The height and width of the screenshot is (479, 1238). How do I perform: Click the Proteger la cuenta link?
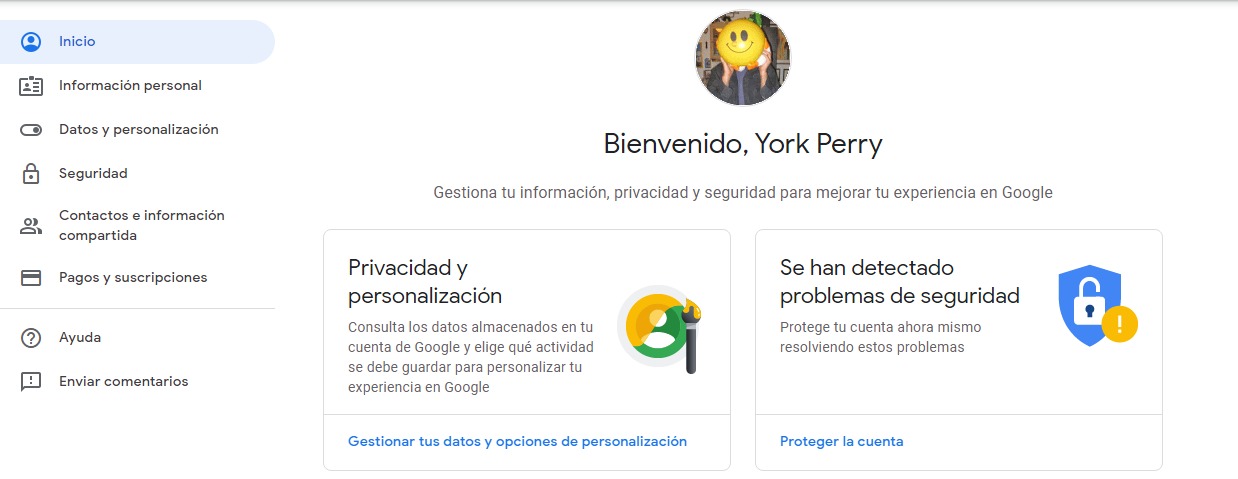(x=841, y=441)
